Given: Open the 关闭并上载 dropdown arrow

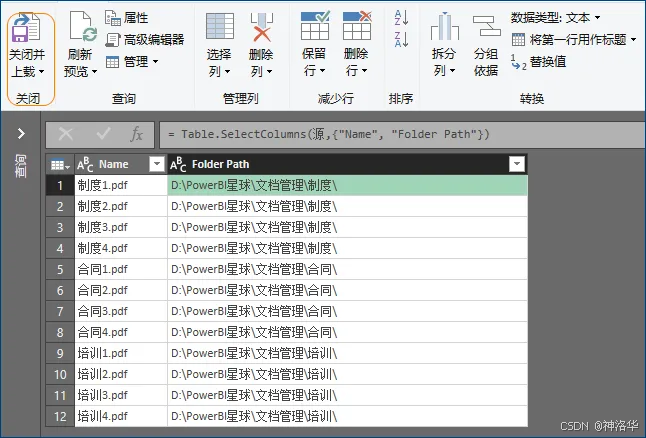Looking at the screenshot, I should click(x=41, y=72).
